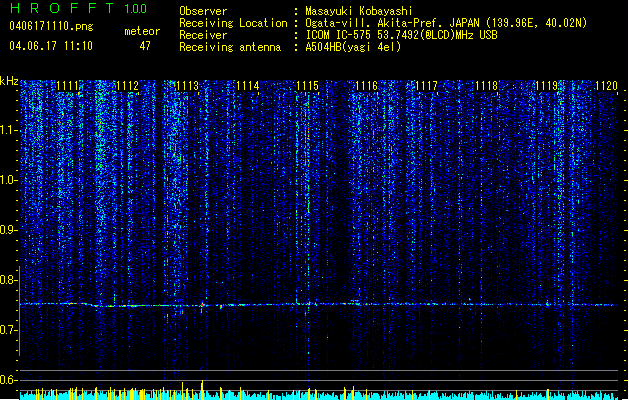Click the 0.8 kHz axis tick label
629x400 pixels.
[x=9, y=280]
